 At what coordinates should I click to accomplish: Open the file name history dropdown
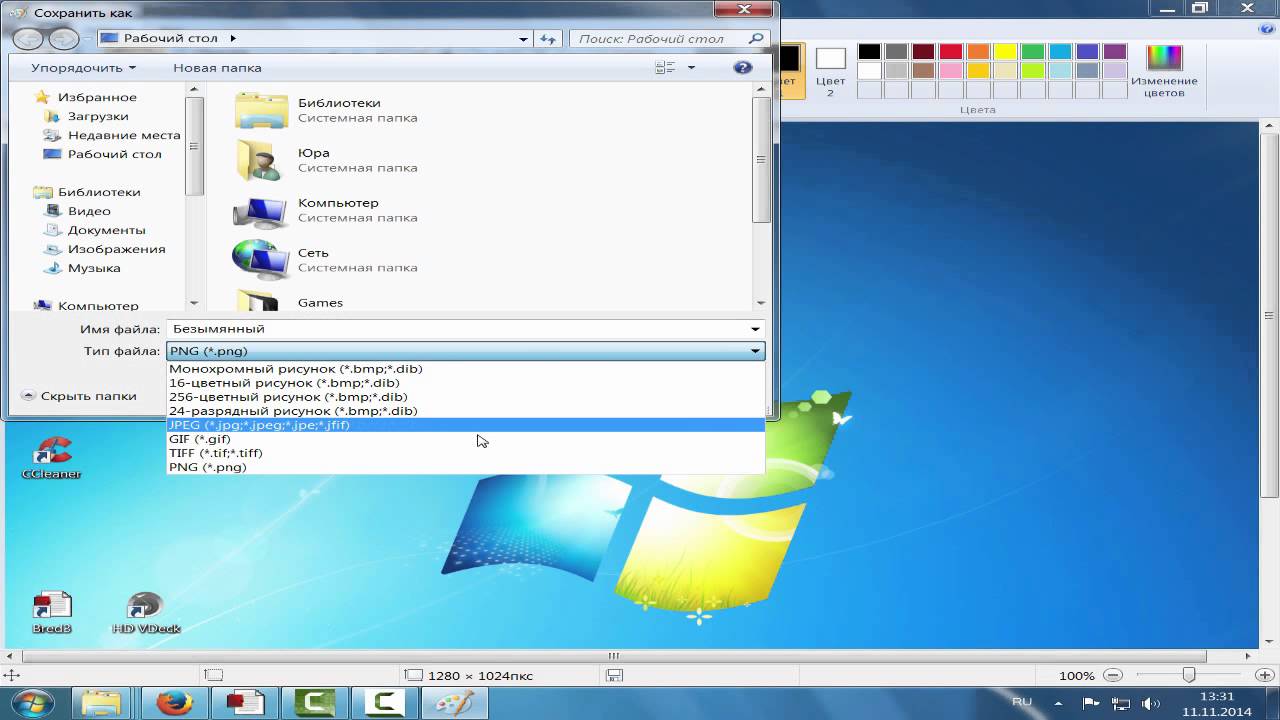pos(756,329)
